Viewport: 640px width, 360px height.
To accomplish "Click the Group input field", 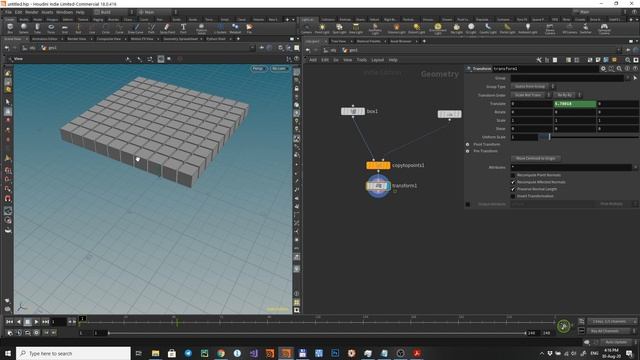I will coord(567,78).
